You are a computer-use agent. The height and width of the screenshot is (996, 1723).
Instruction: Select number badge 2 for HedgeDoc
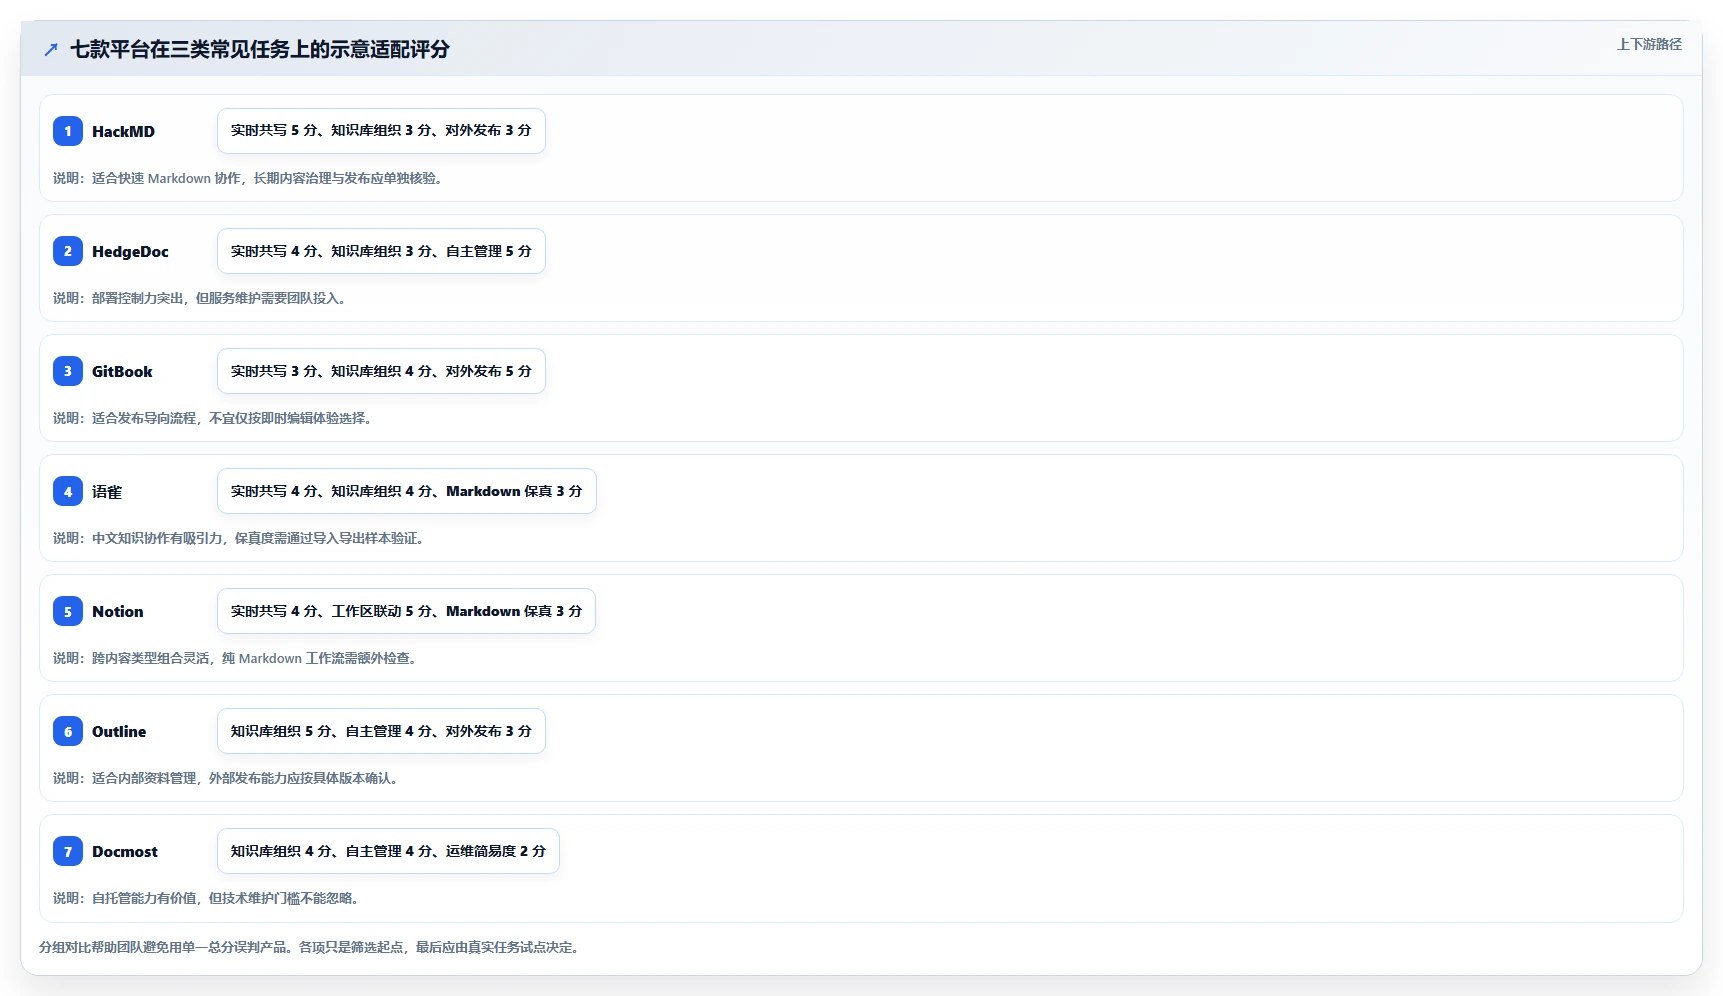68,251
